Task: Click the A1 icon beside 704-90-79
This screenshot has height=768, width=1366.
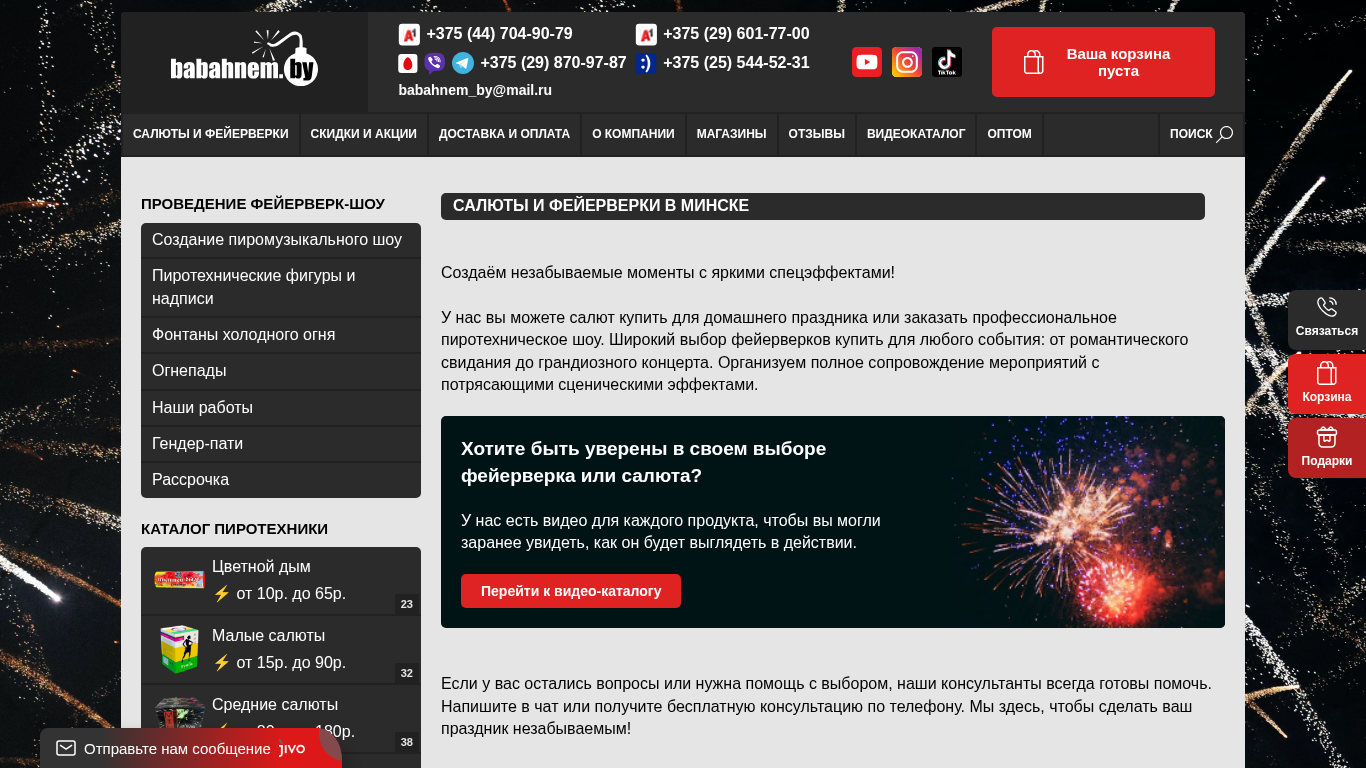Action: click(409, 35)
